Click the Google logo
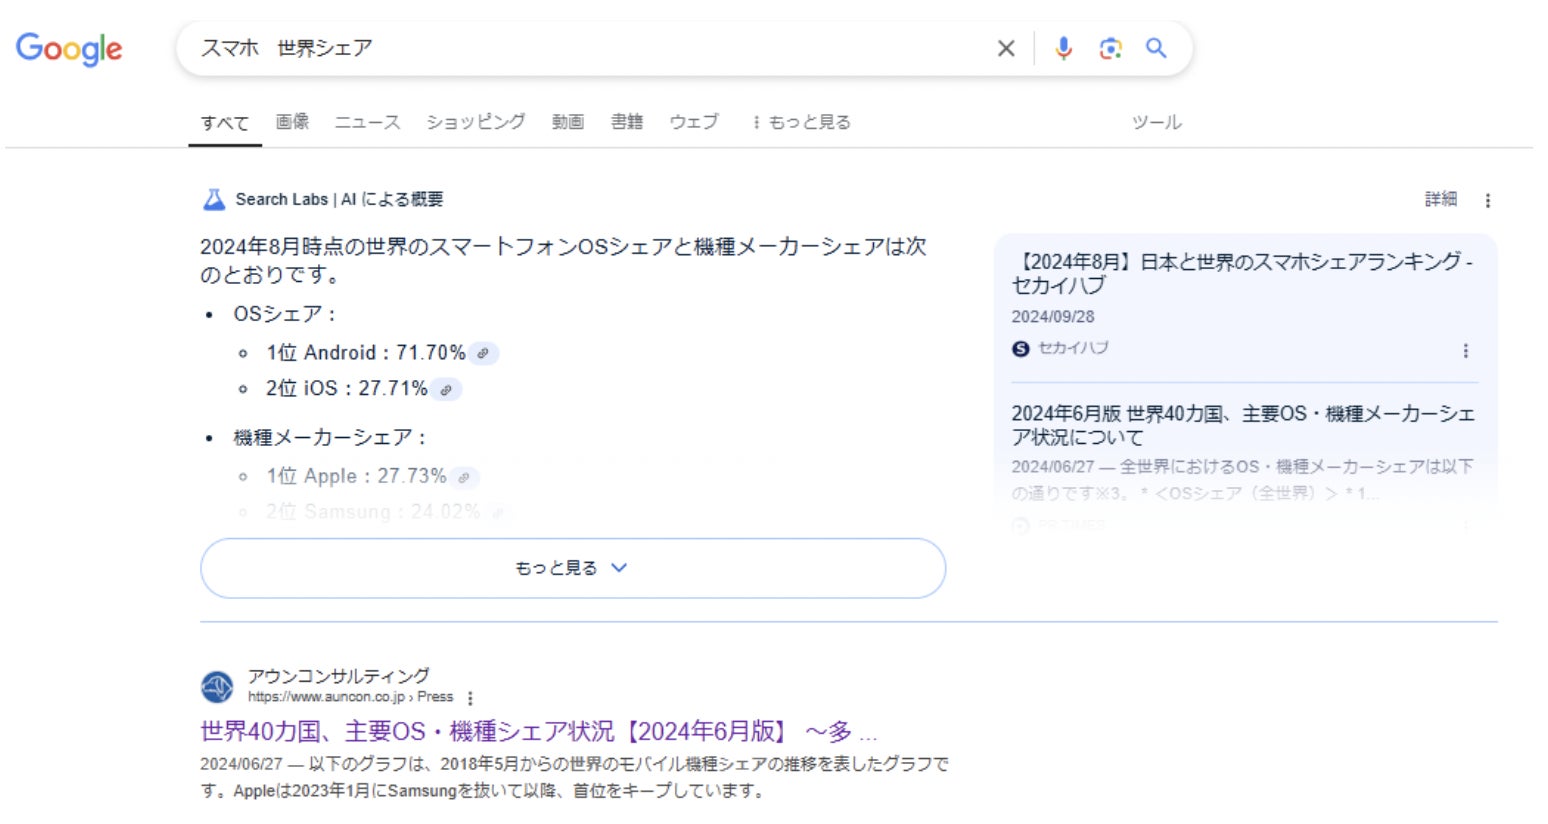Screen dimensions: 1548x824 click(69, 48)
